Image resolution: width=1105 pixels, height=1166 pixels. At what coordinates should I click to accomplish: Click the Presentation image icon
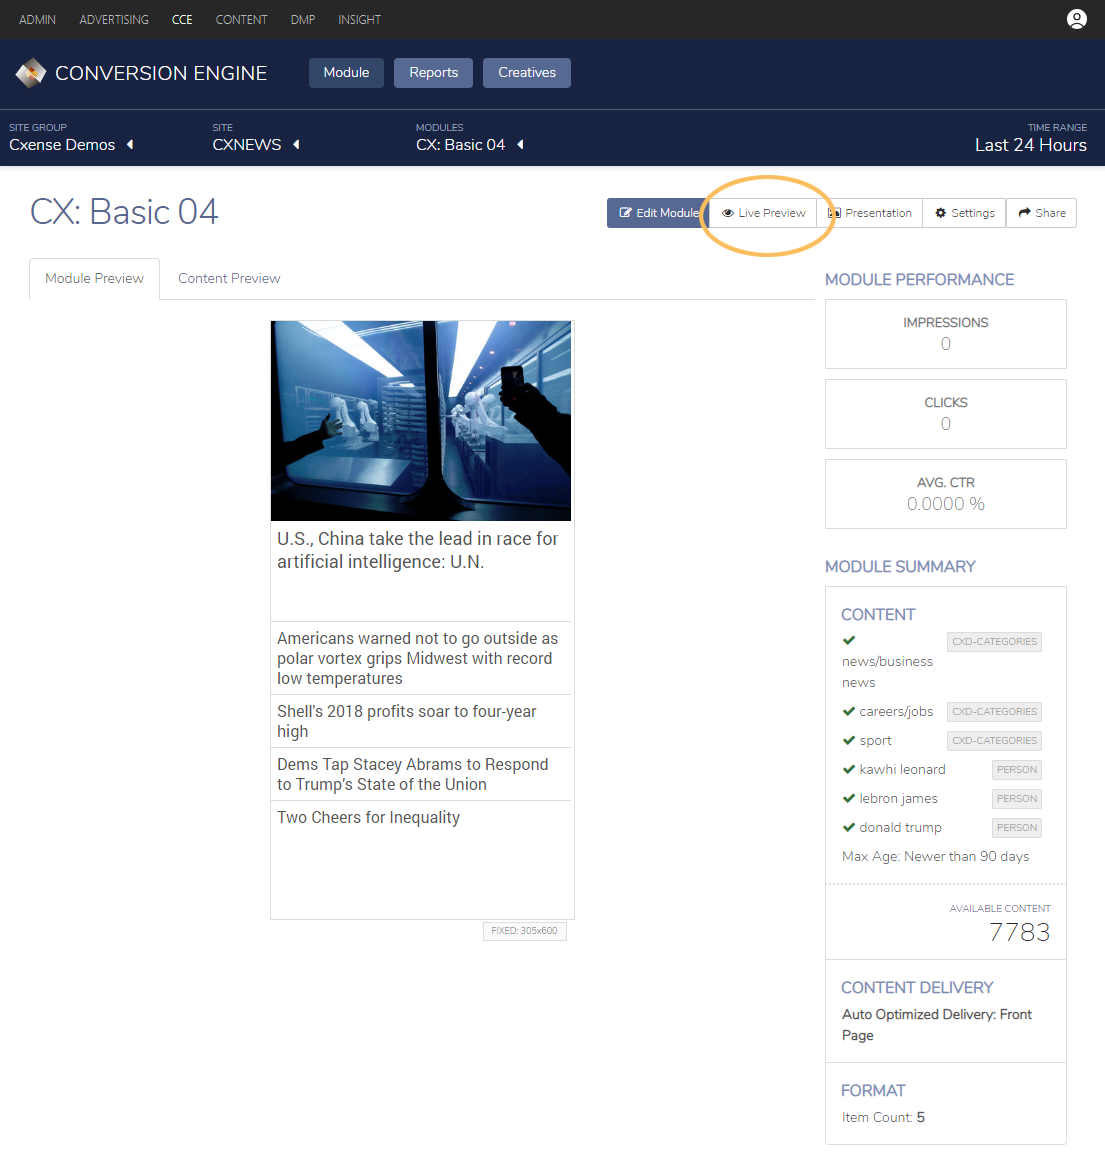coord(834,213)
